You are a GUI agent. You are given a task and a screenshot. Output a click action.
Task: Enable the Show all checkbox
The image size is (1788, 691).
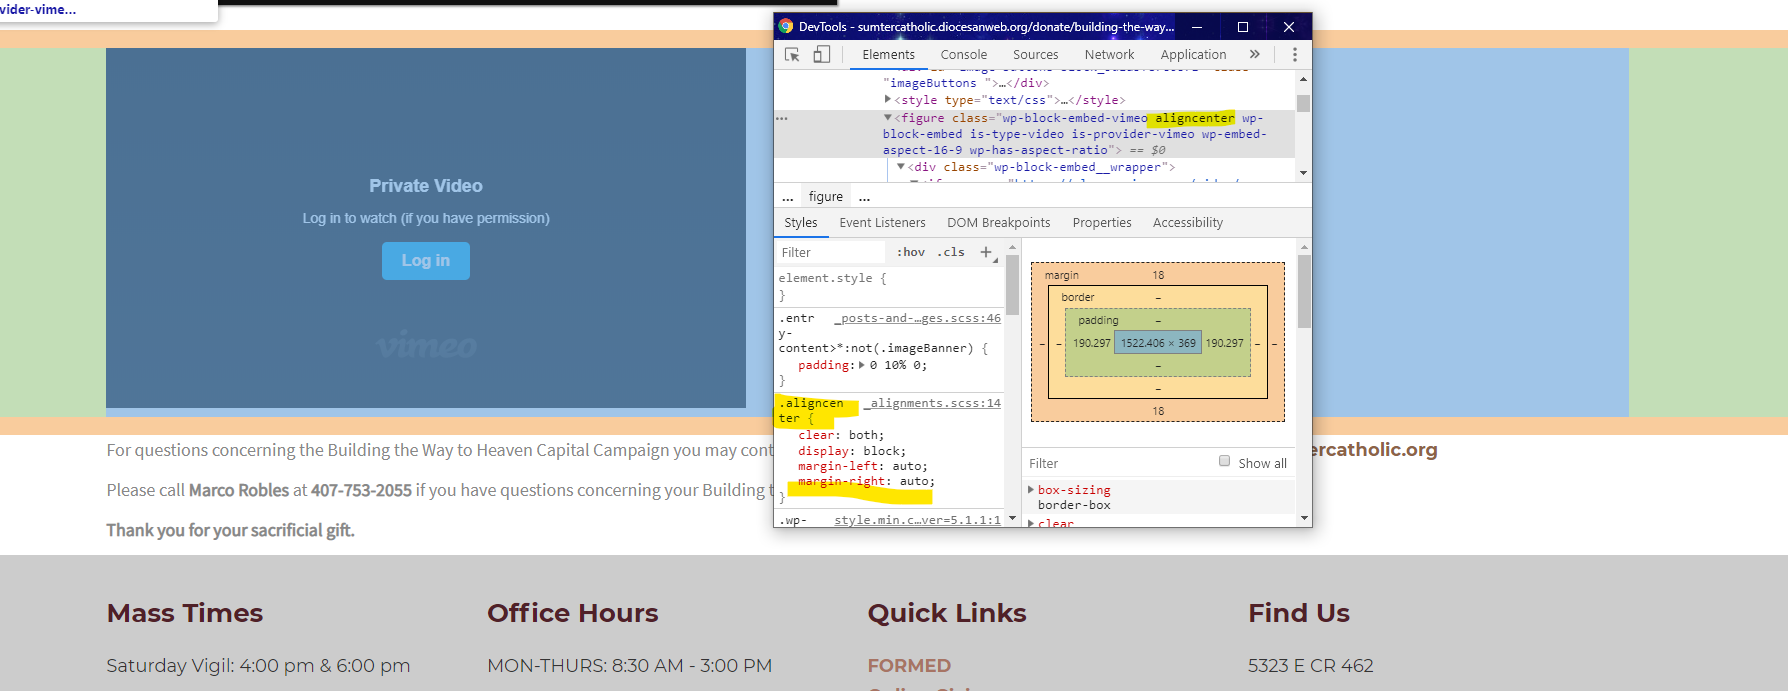pos(1224,461)
